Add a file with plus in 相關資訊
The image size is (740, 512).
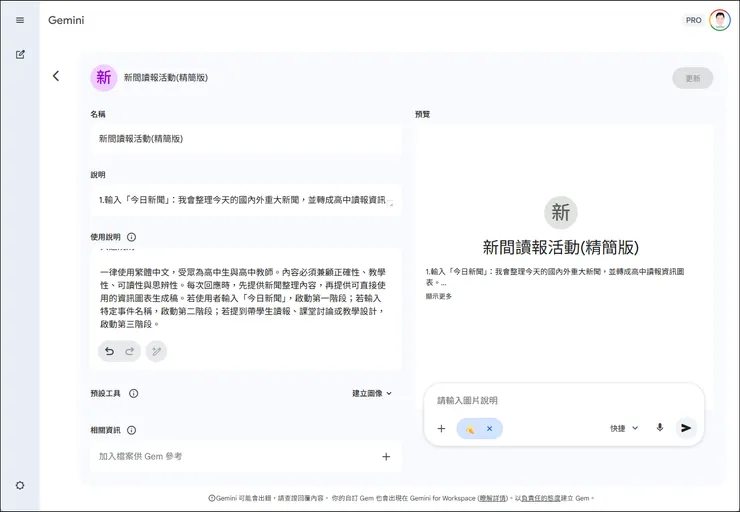pos(386,456)
